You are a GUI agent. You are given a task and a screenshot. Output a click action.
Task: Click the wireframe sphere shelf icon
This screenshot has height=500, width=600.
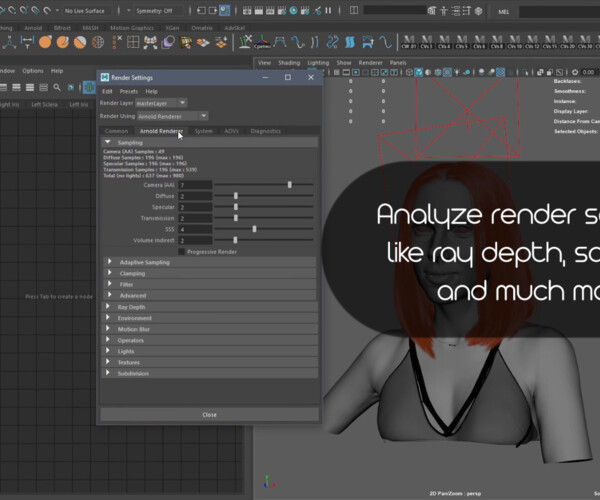pos(98,42)
